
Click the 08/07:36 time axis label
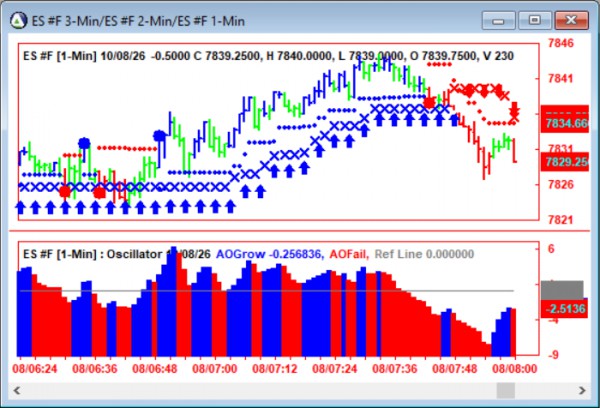pyautogui.click(x=395, y=369)
